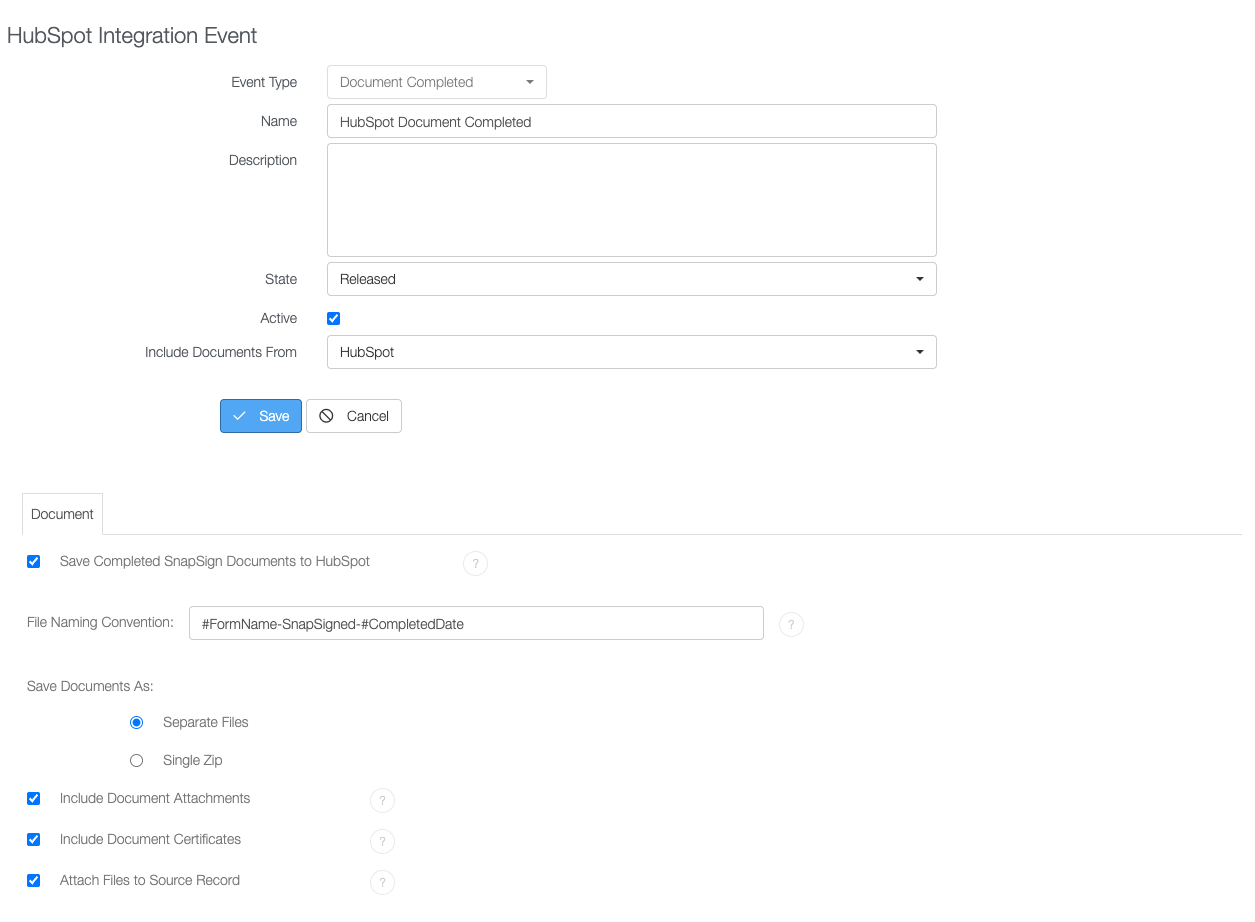Click the 'Name' field label
The height and width of the screenshot is (922, 1255).
click(279, 121)
